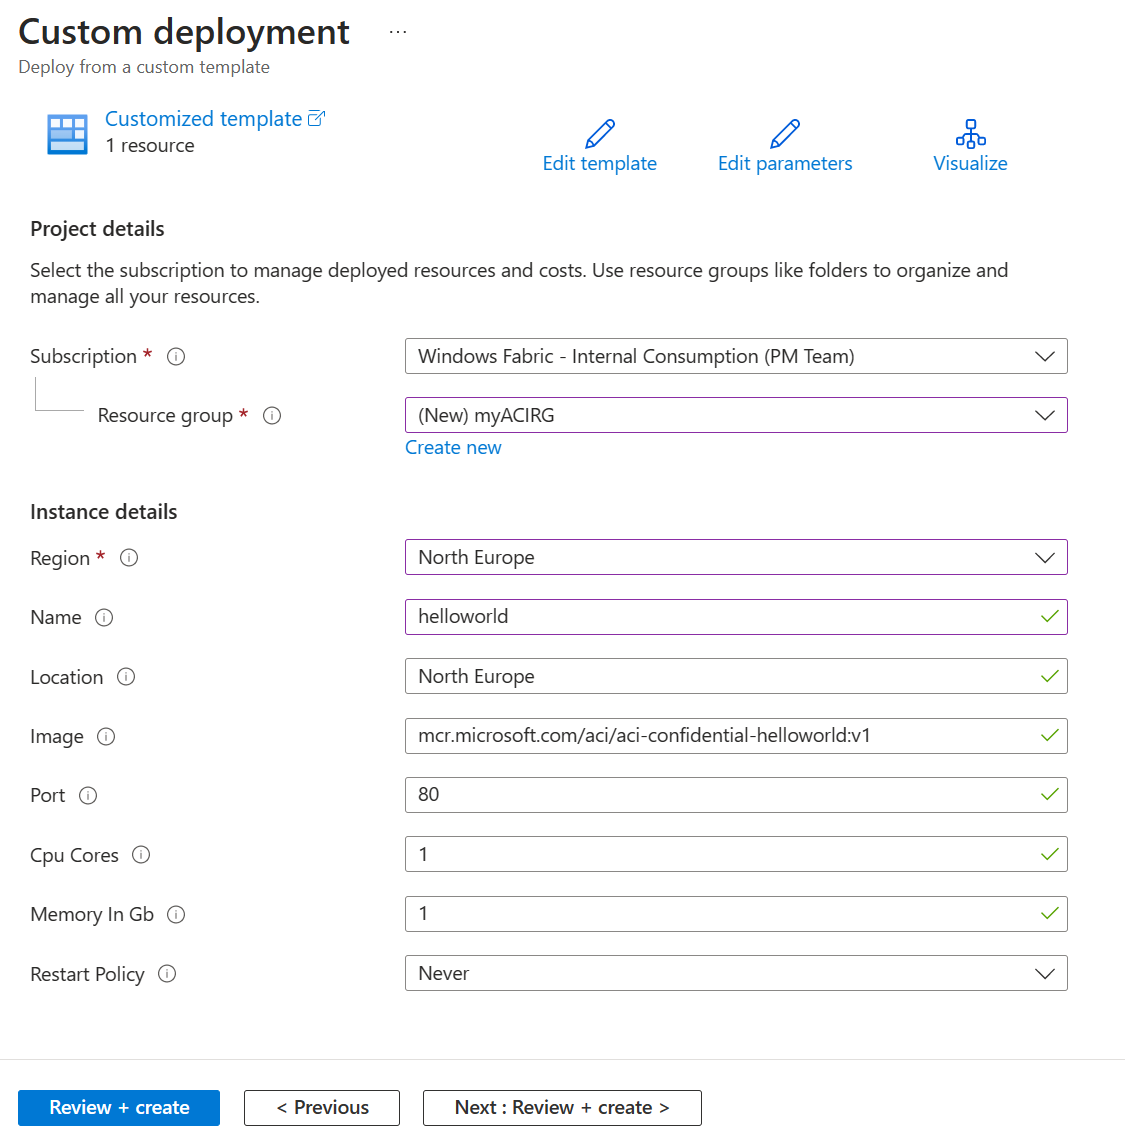This screenshot has width=1125, height=1141.
Task: Open the Region dropdown
Action: coord(1044,557)
